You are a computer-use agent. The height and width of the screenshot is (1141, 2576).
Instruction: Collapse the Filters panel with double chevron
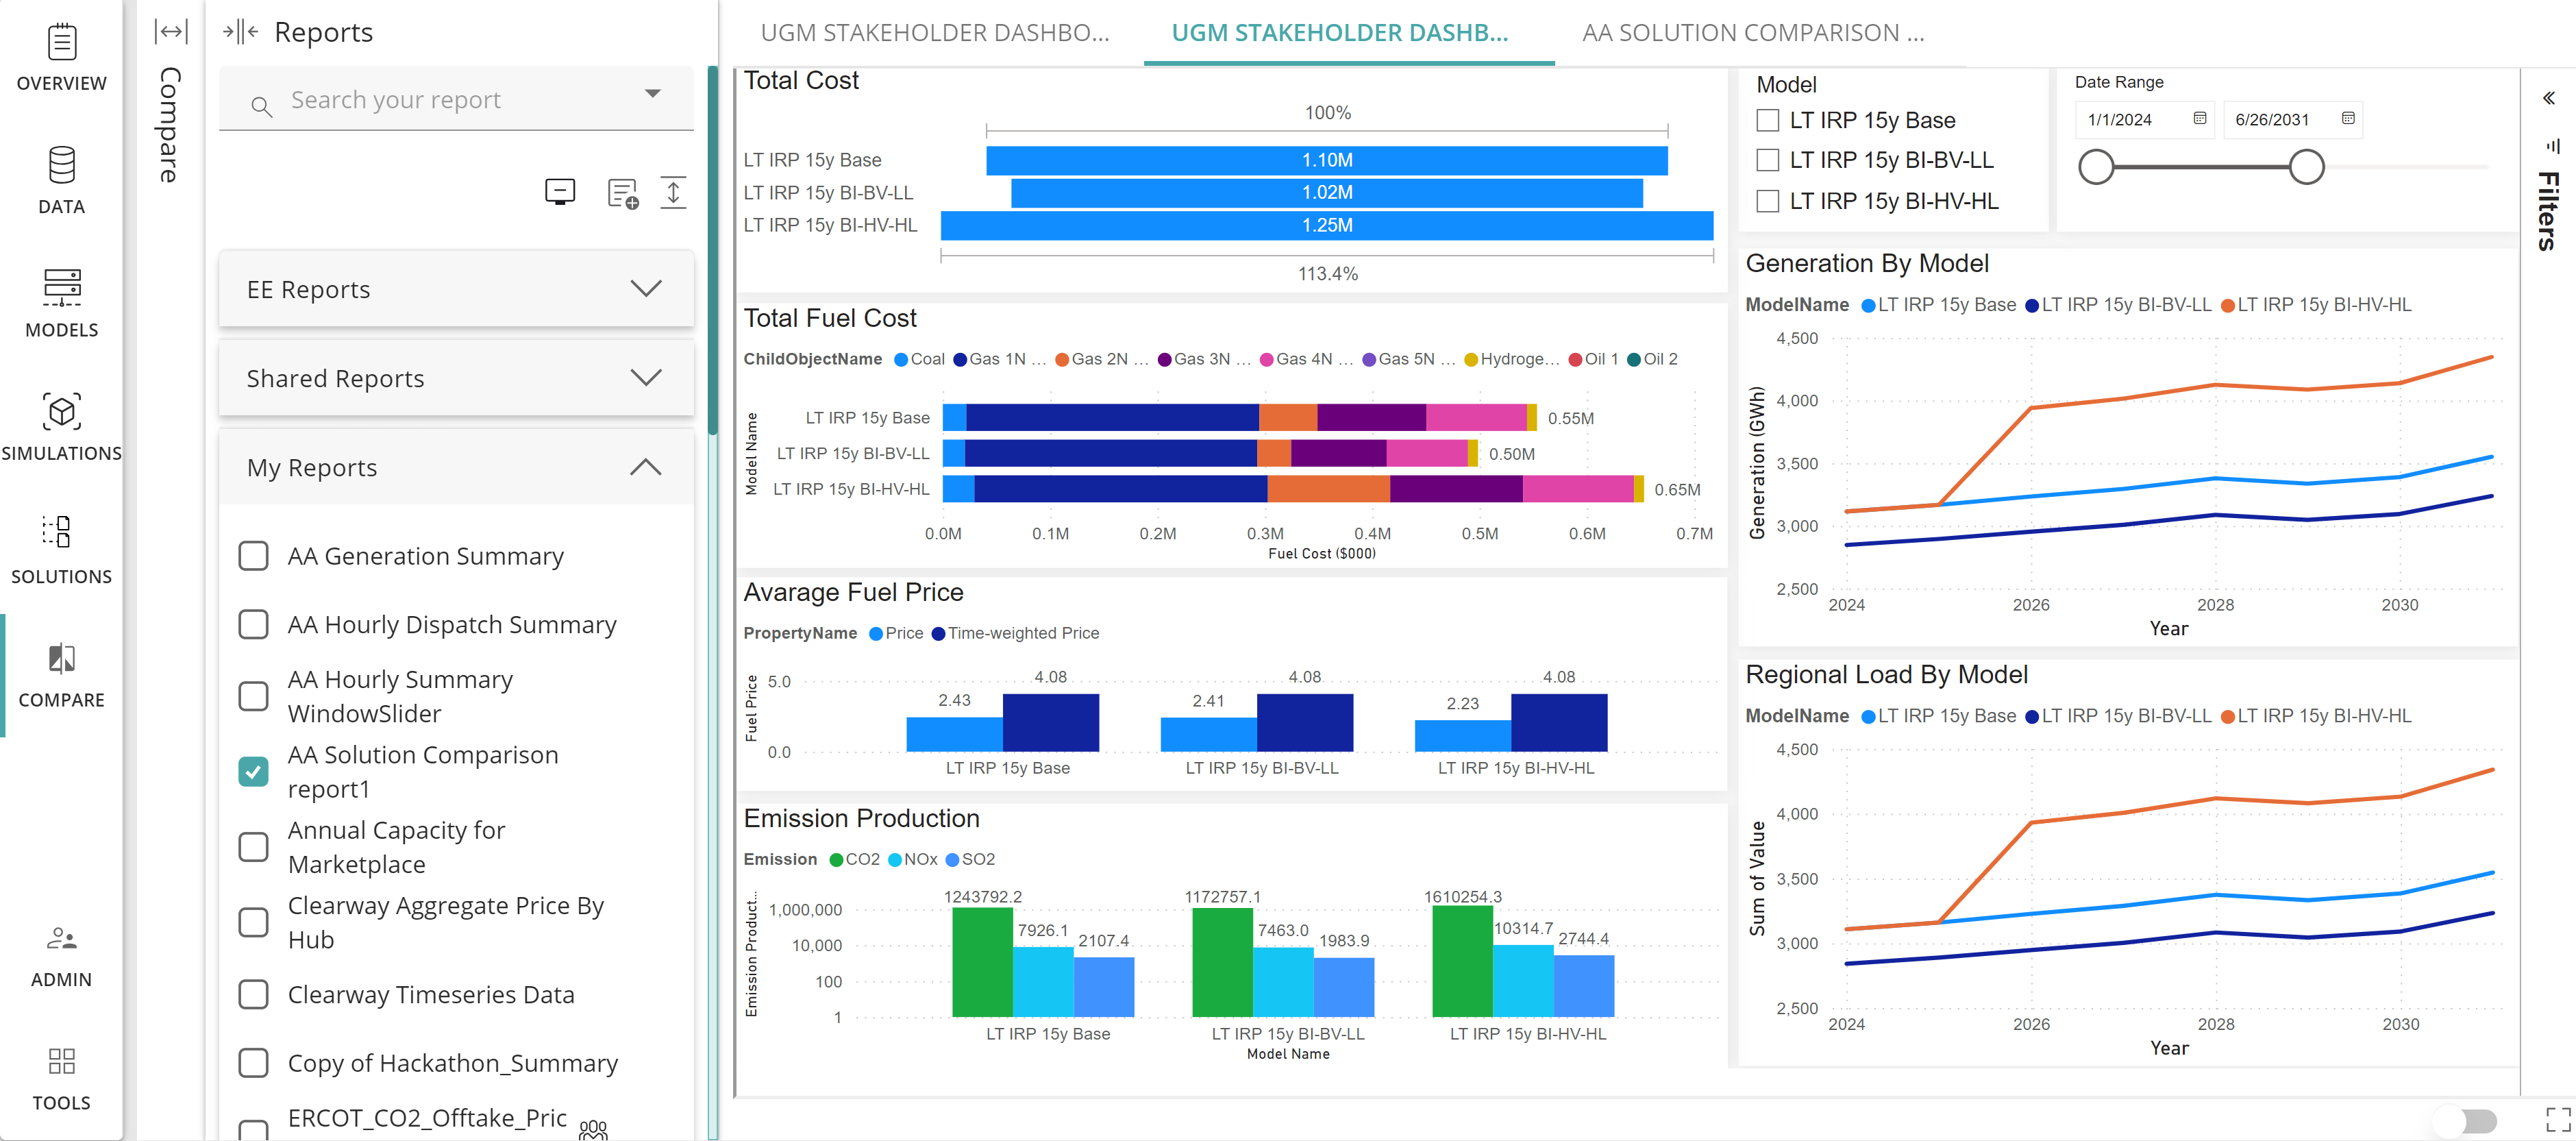2548,97
